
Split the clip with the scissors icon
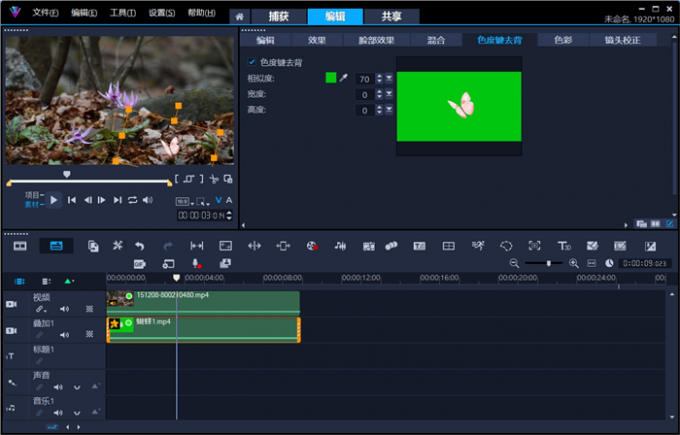click(214, 179)
